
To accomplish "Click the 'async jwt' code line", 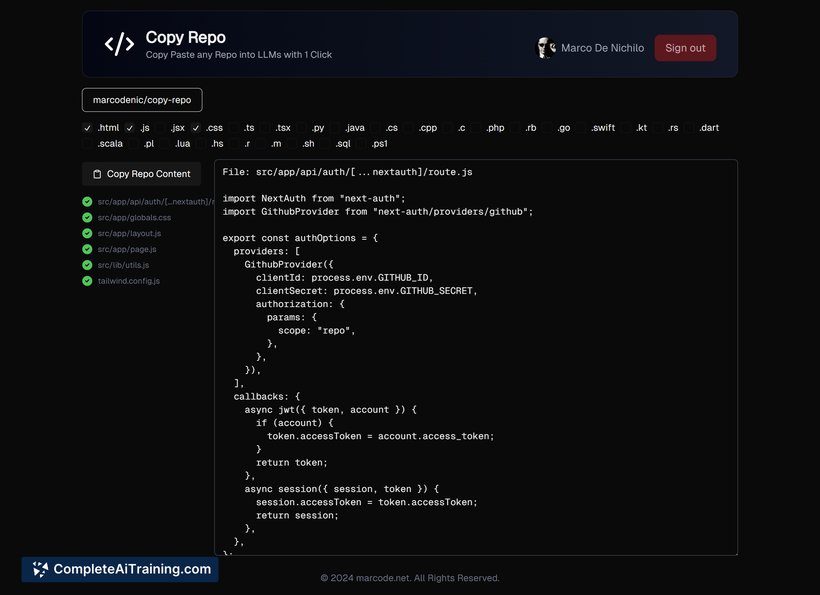I will pyautogui.click(x=331, y=410).
